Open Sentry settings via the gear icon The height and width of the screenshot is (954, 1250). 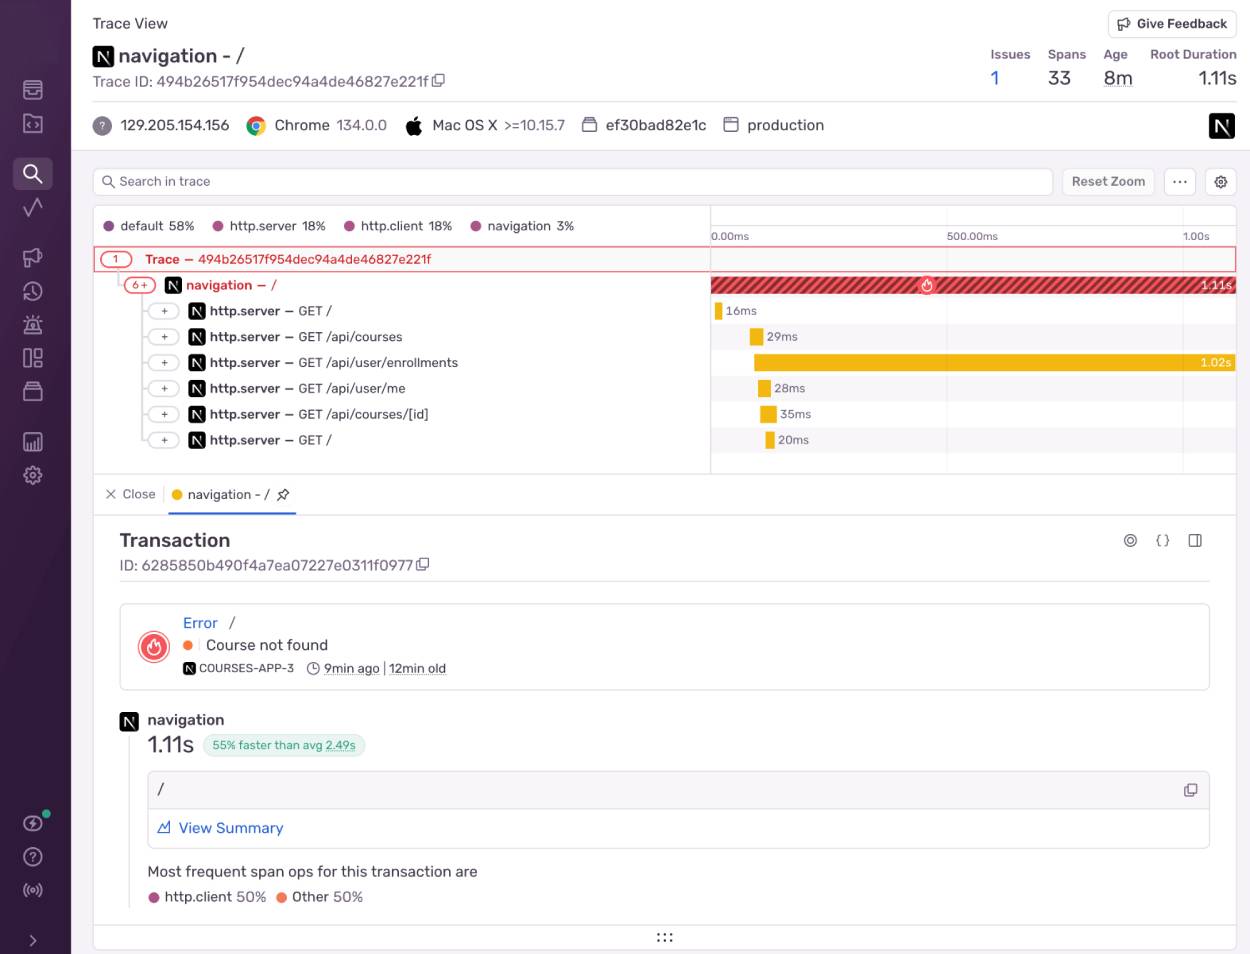coord(33,475)
